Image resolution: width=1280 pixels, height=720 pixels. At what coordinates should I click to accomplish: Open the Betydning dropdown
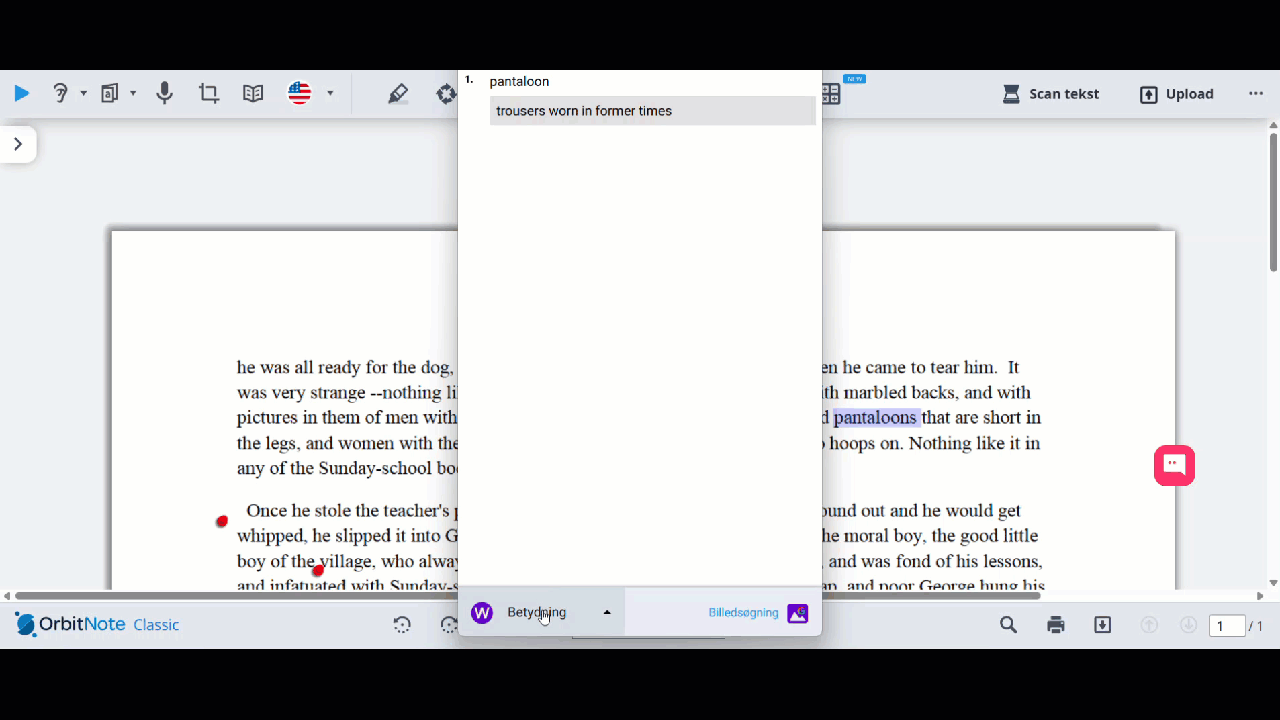click(542, 612)
